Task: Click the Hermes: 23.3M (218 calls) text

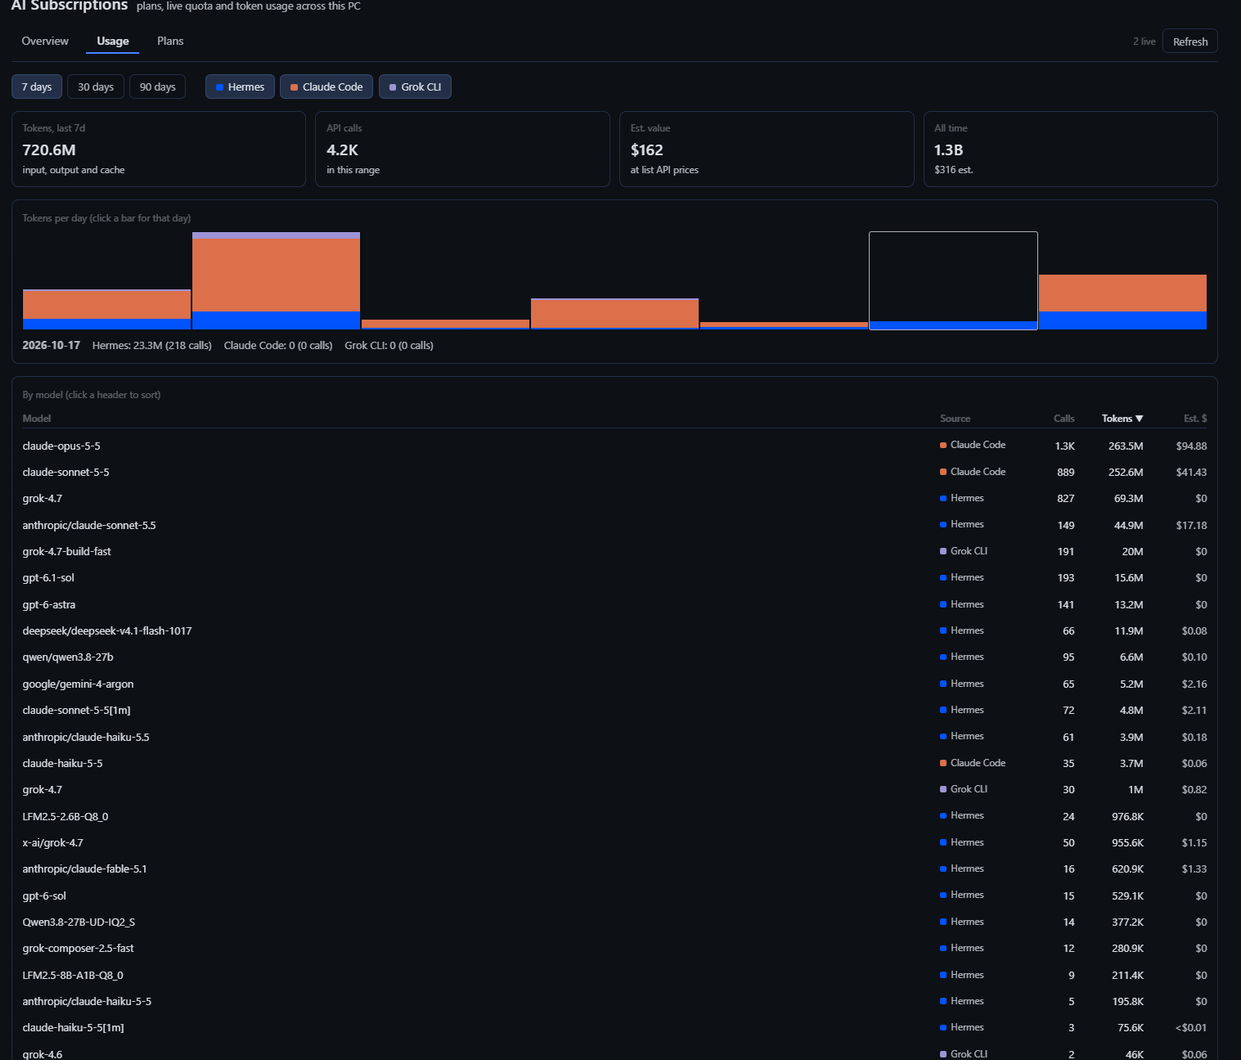Action: [152, 345]
